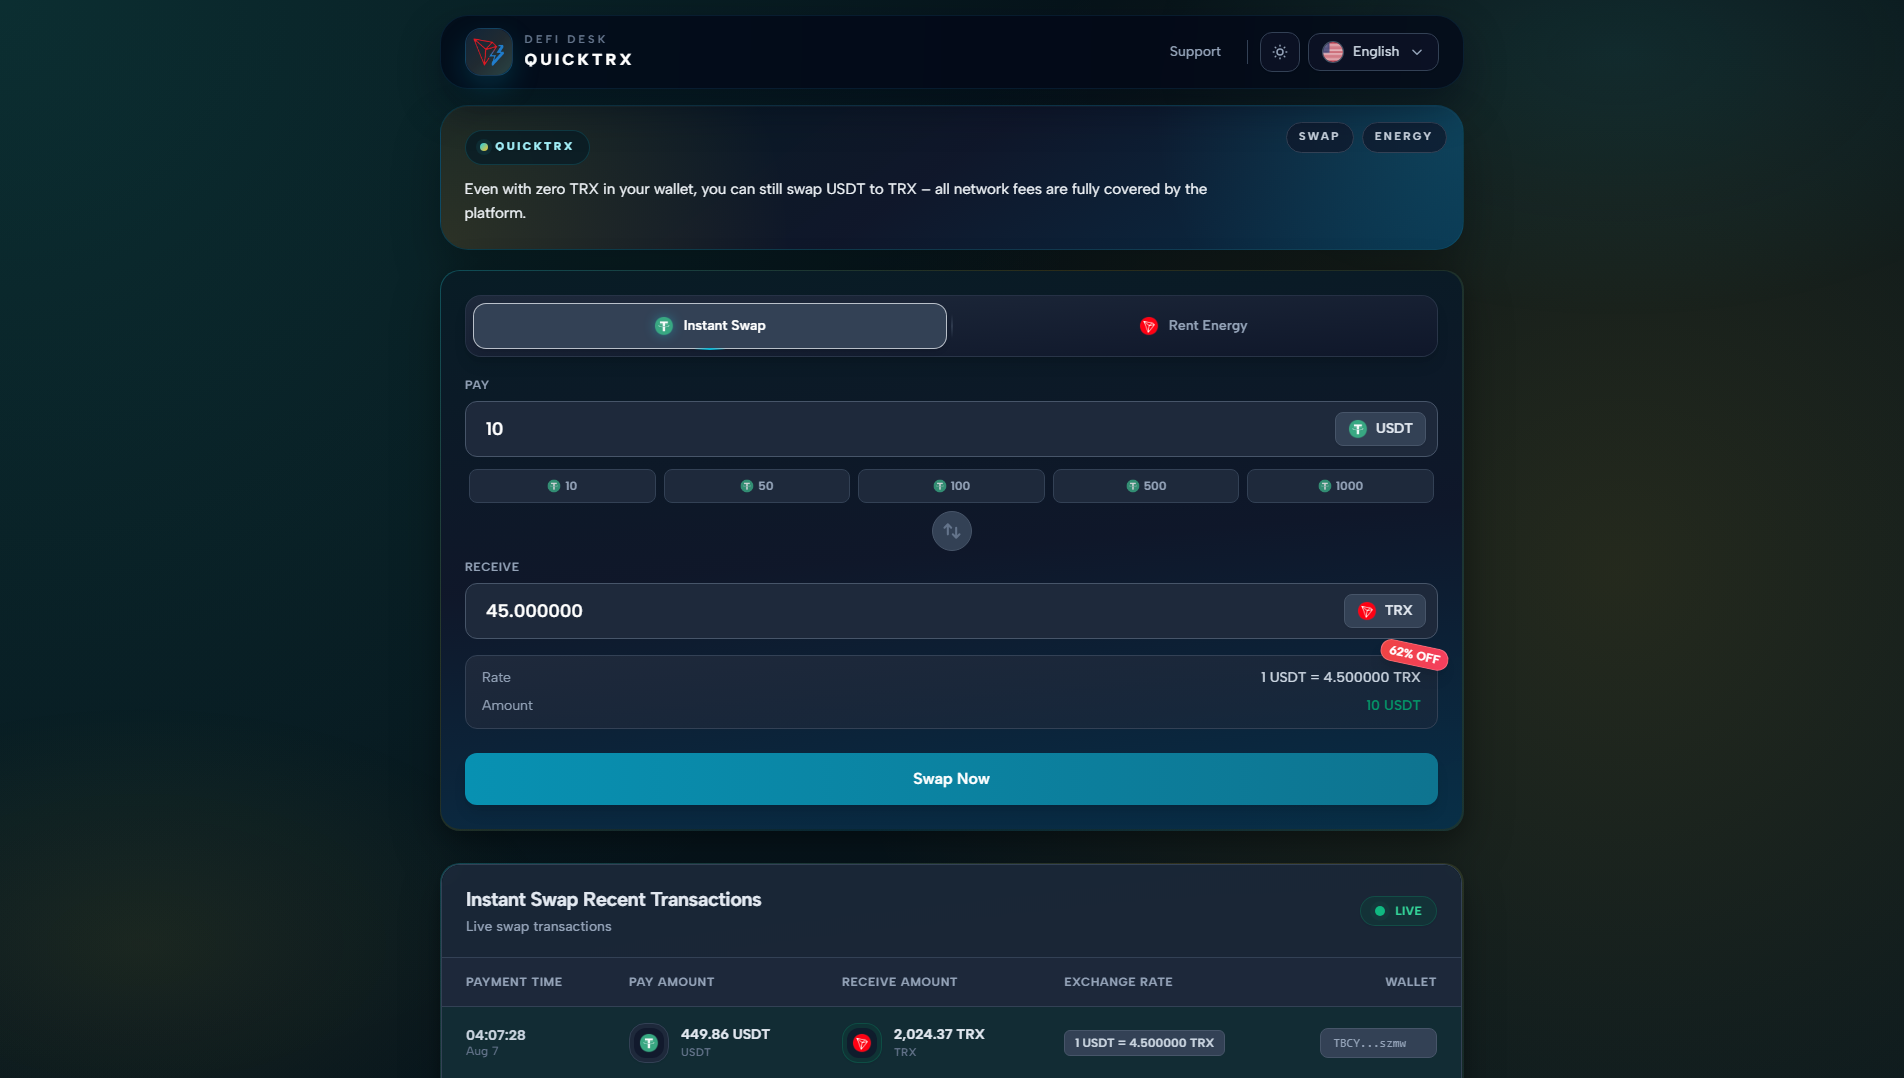Click the ENERGY pill button
This screenshot has height=1078, width=1904.
click(x=1403, y=137)
